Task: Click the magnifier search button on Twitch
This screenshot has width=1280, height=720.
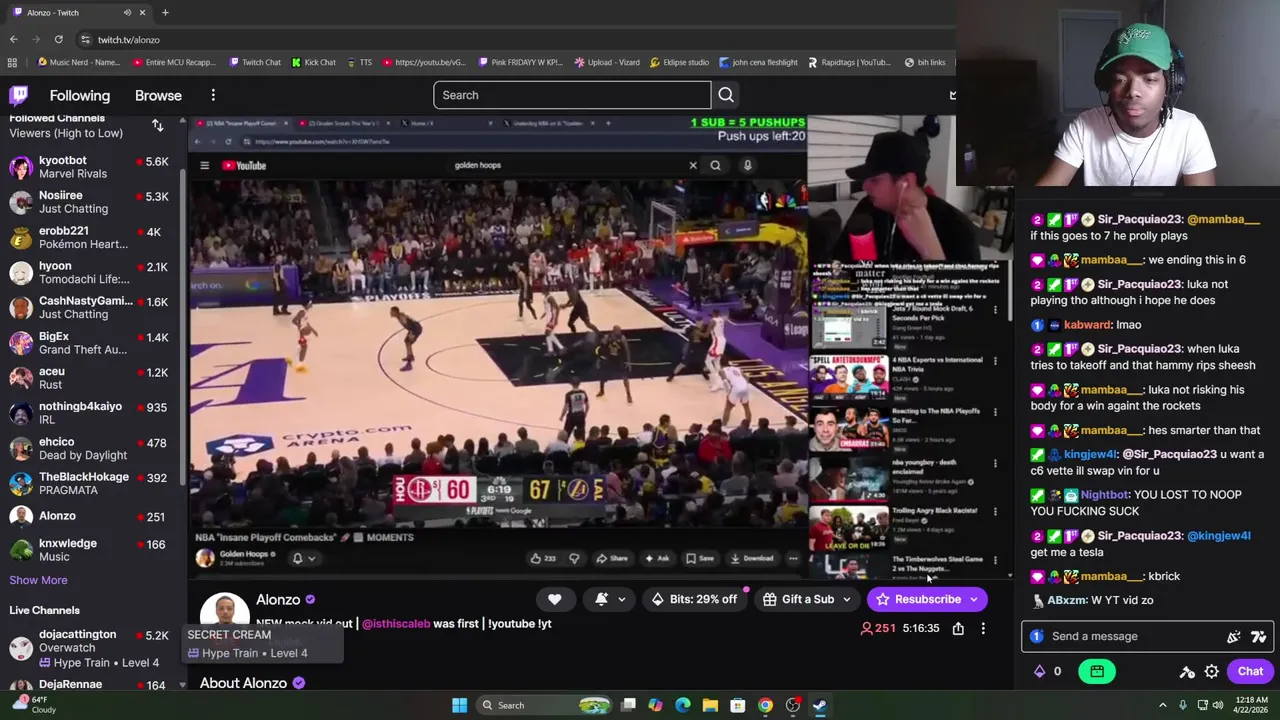Action: click(726, 95)
